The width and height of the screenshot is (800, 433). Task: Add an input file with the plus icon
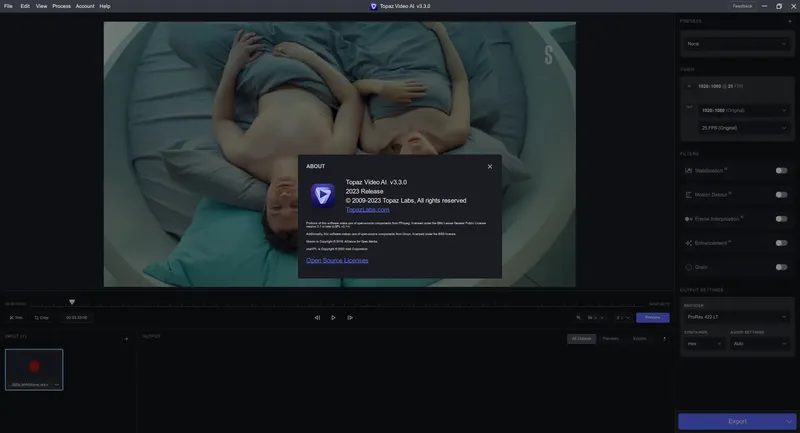tap(127, 339)
